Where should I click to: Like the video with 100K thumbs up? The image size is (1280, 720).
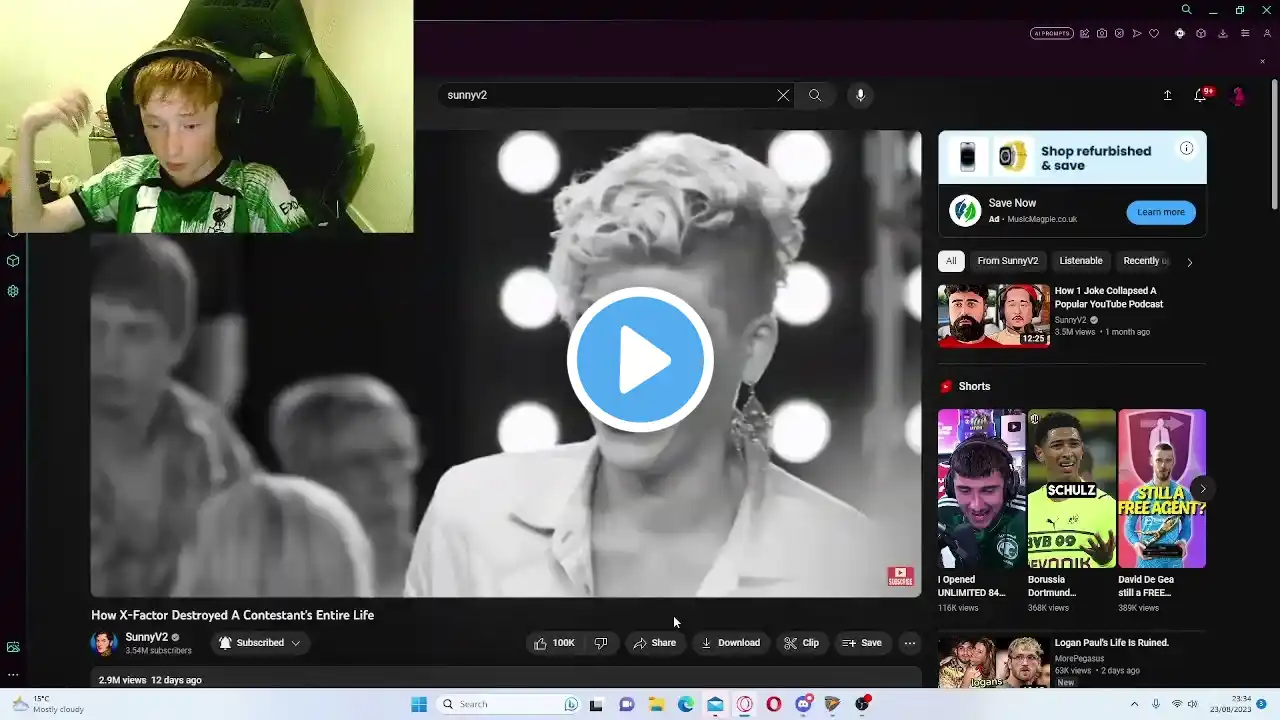tap(554, 643)
